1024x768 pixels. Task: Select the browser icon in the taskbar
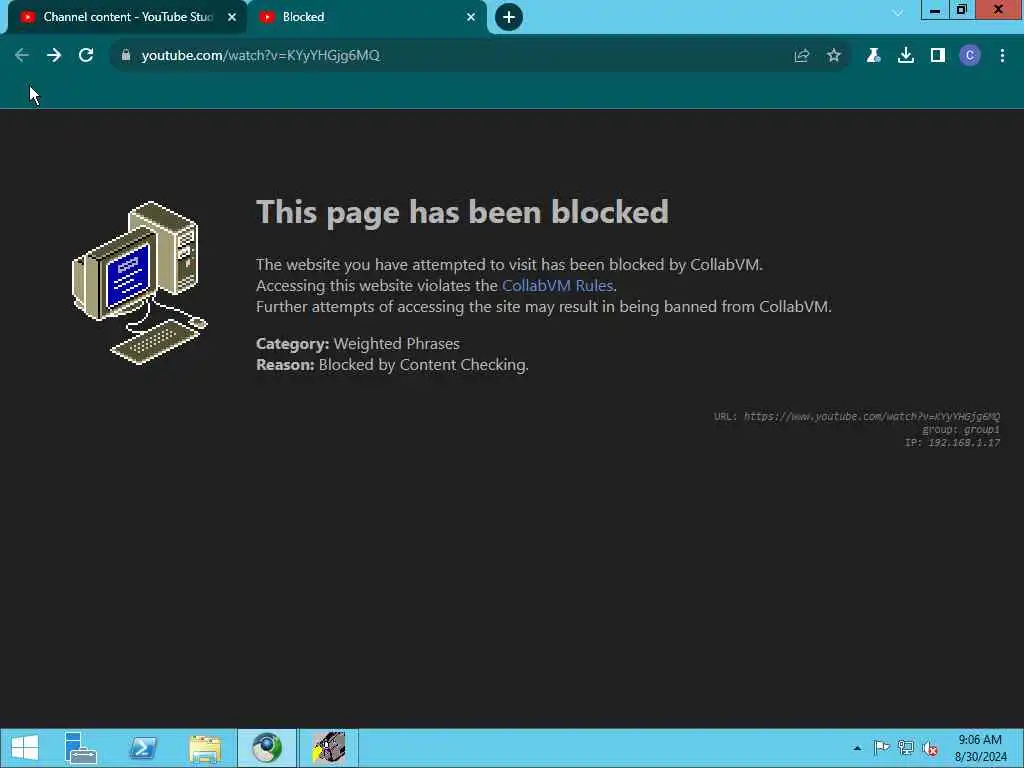tap(267, 748)
